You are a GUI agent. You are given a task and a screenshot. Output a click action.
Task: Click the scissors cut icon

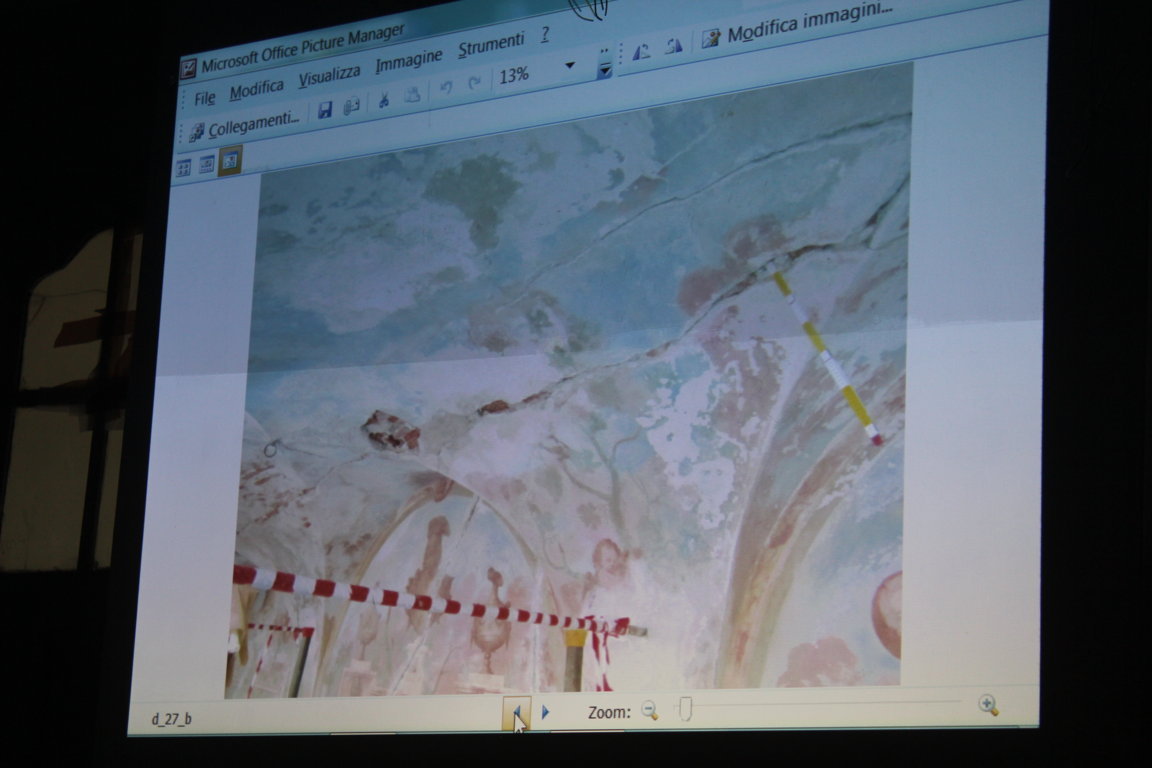click(383, 99)
